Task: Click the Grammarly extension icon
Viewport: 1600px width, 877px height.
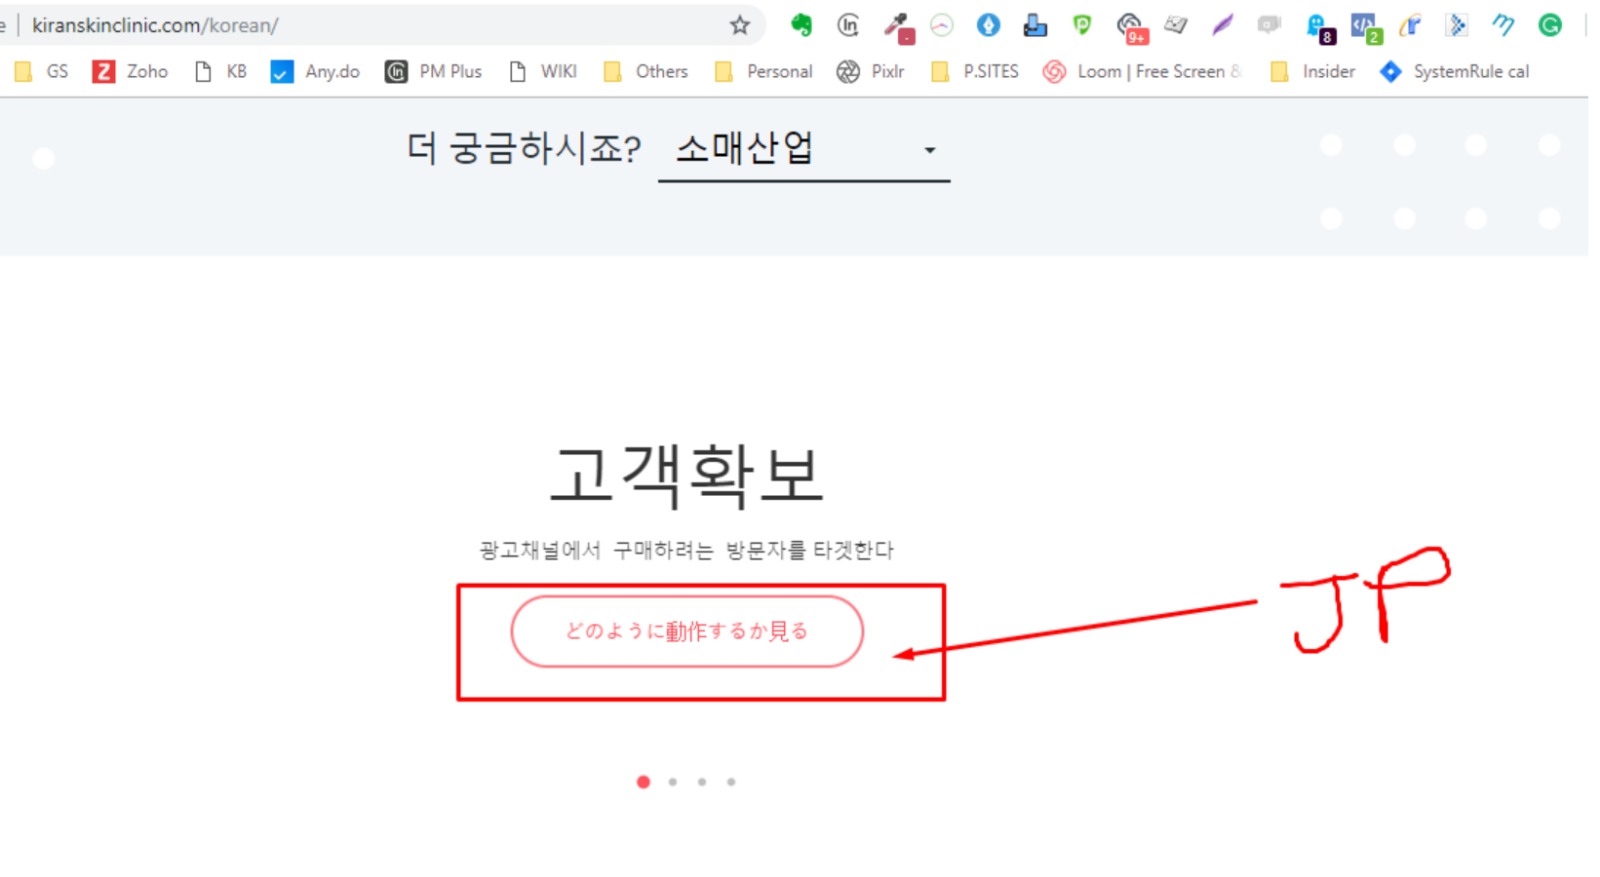Action: pos(1550,25)
